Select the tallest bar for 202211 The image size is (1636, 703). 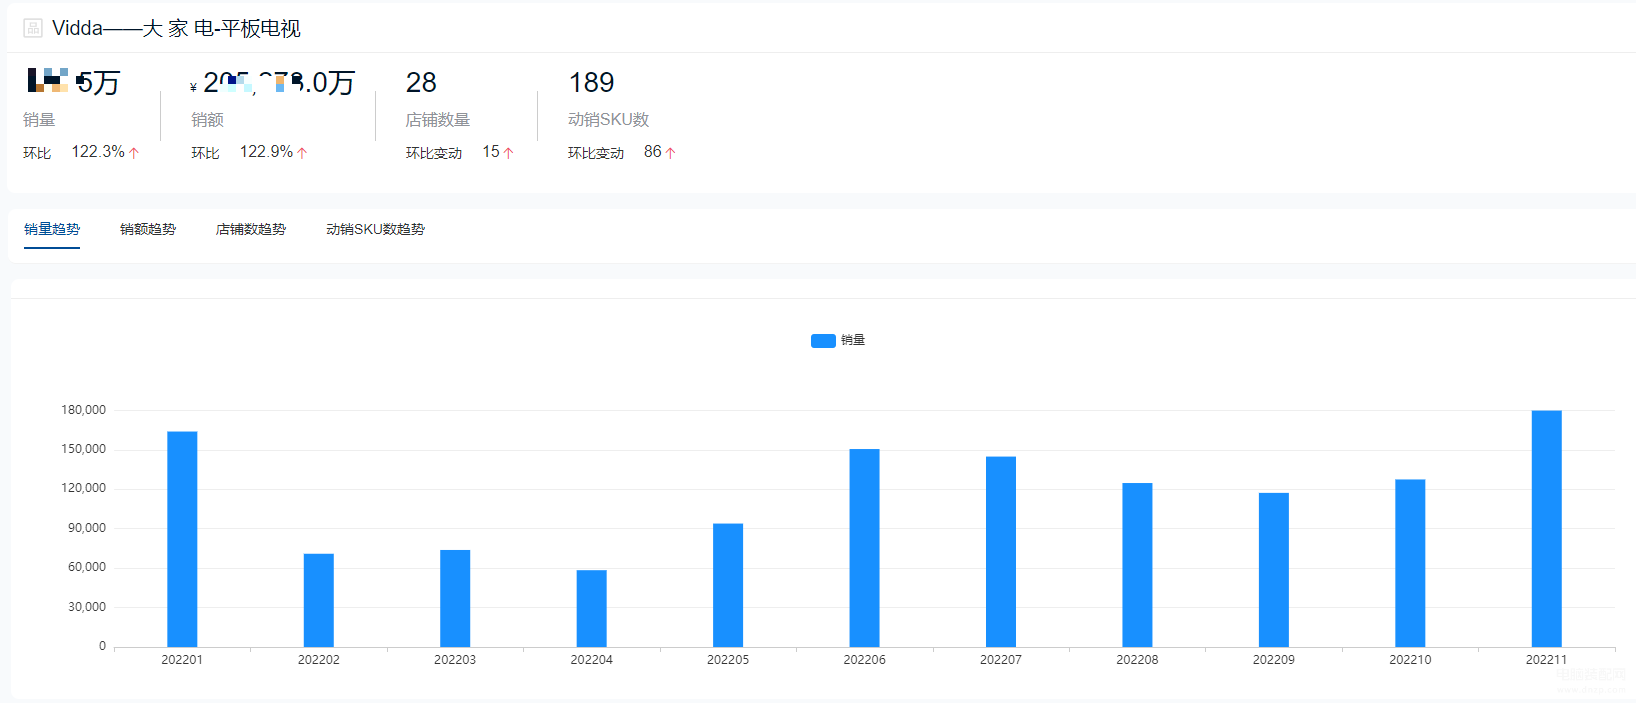[1546, 529]
